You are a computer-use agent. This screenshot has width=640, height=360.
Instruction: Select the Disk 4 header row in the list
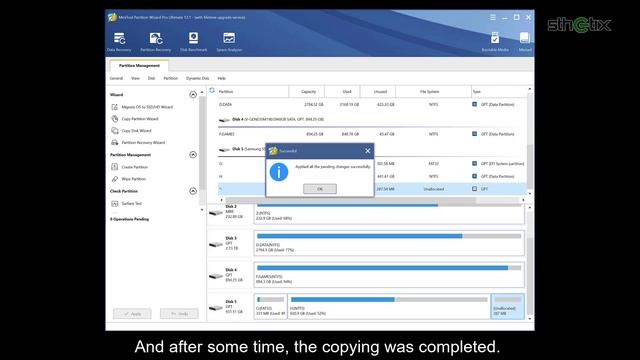tap(371, 120)
